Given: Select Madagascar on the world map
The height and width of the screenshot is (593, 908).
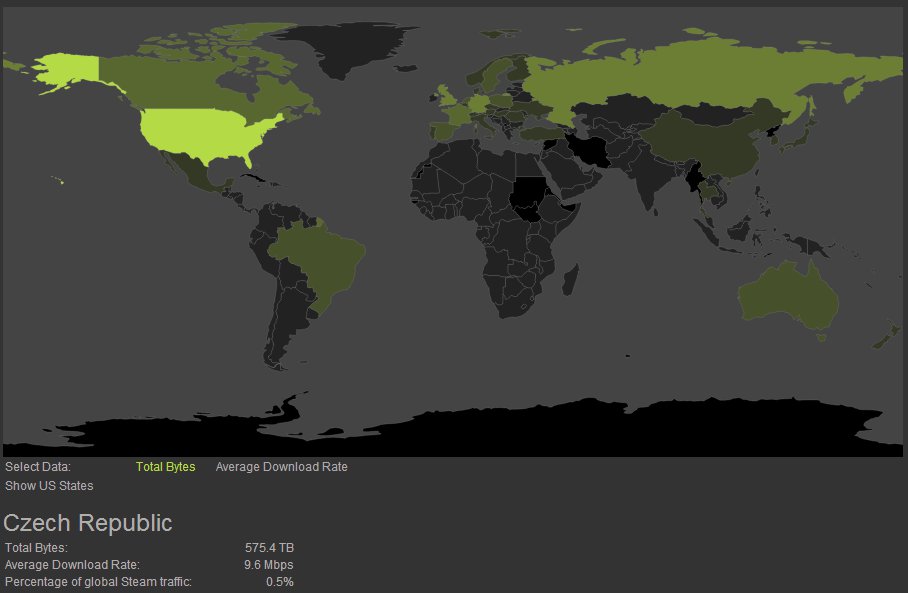Looking at the screenshot, I should (x=570, y=279).
